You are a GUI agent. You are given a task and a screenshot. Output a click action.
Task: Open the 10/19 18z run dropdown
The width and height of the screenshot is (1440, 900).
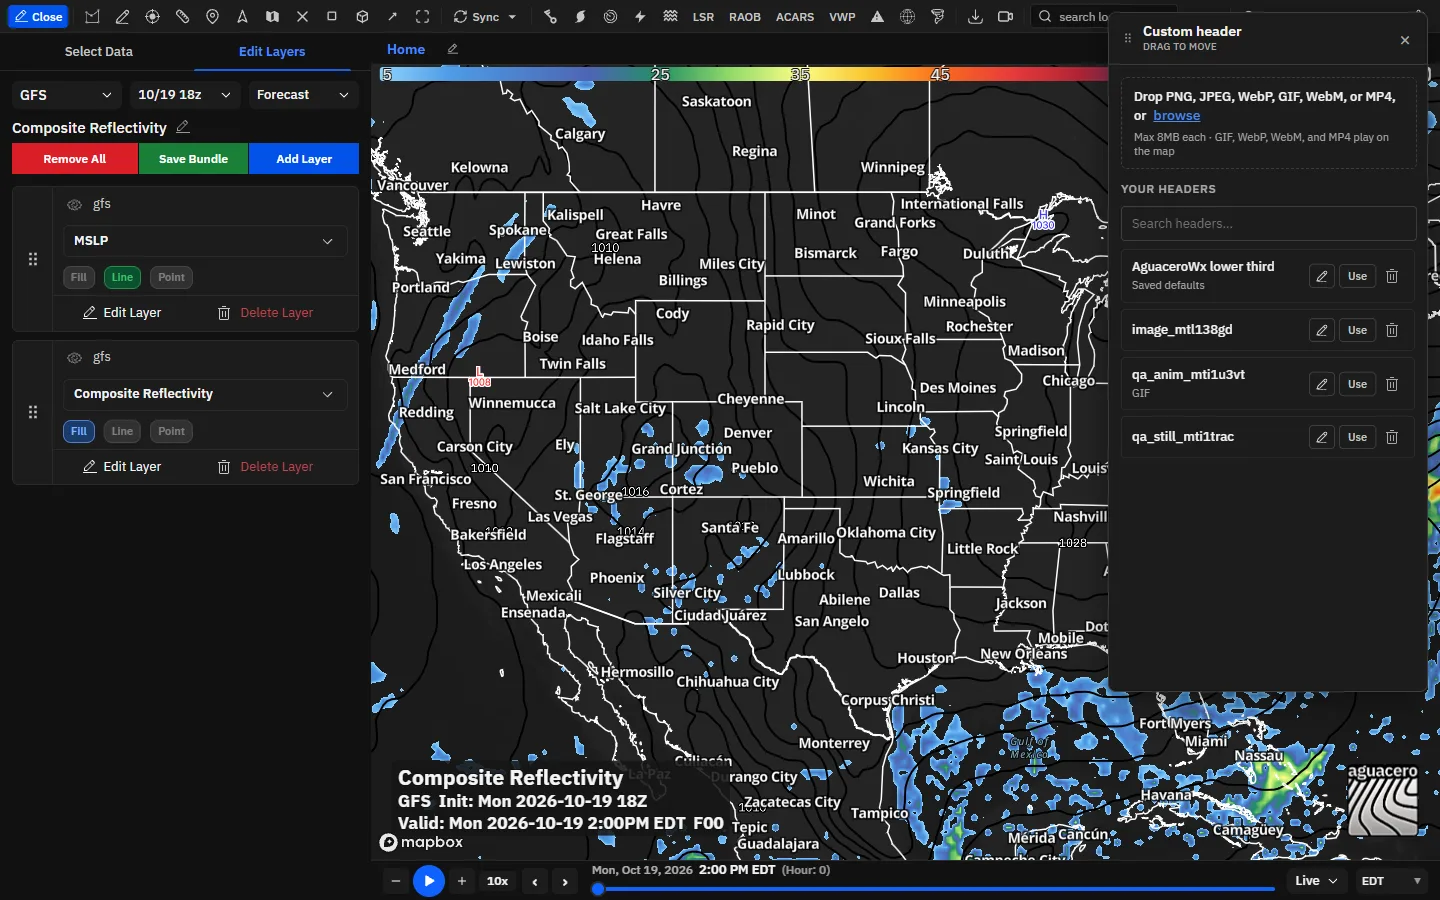(x=184, y=94)
